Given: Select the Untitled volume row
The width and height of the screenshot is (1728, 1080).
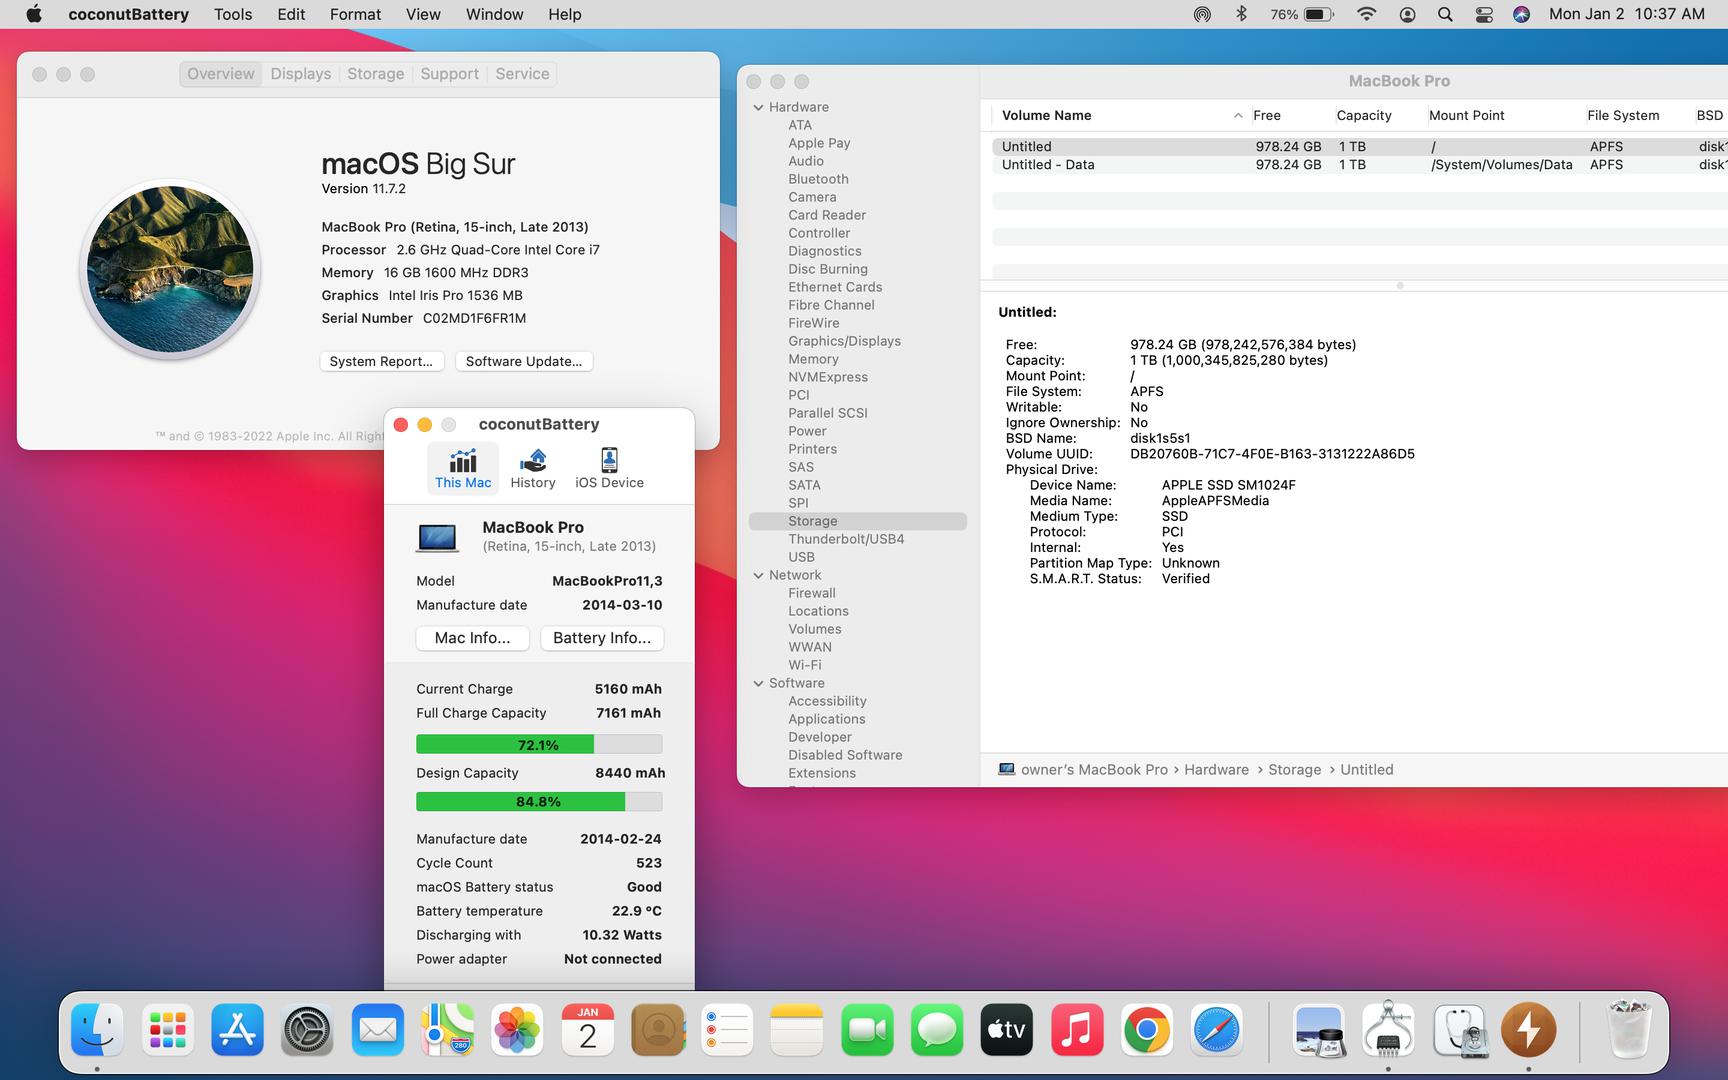Looking at the screenshot, I should pyautogui.click(x=1360, y=146).
